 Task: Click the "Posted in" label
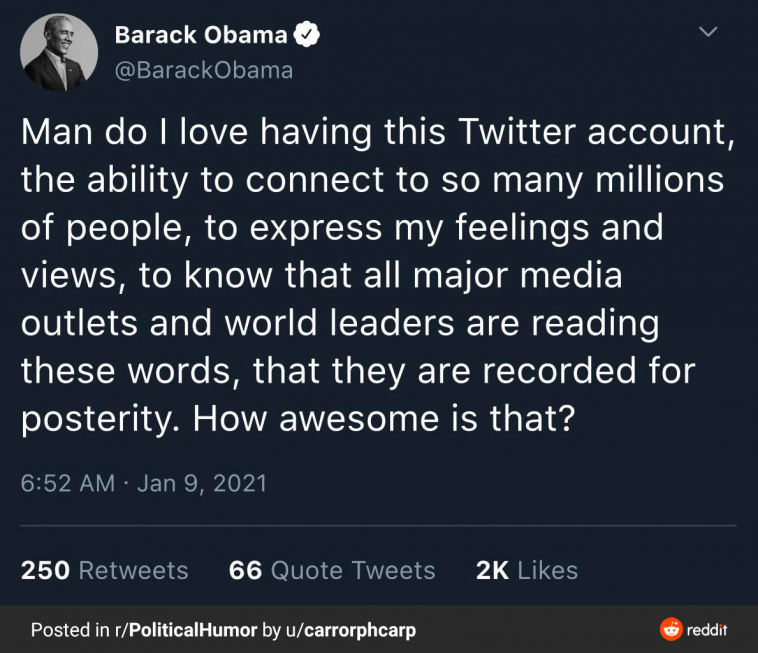[x=70, y=630]
